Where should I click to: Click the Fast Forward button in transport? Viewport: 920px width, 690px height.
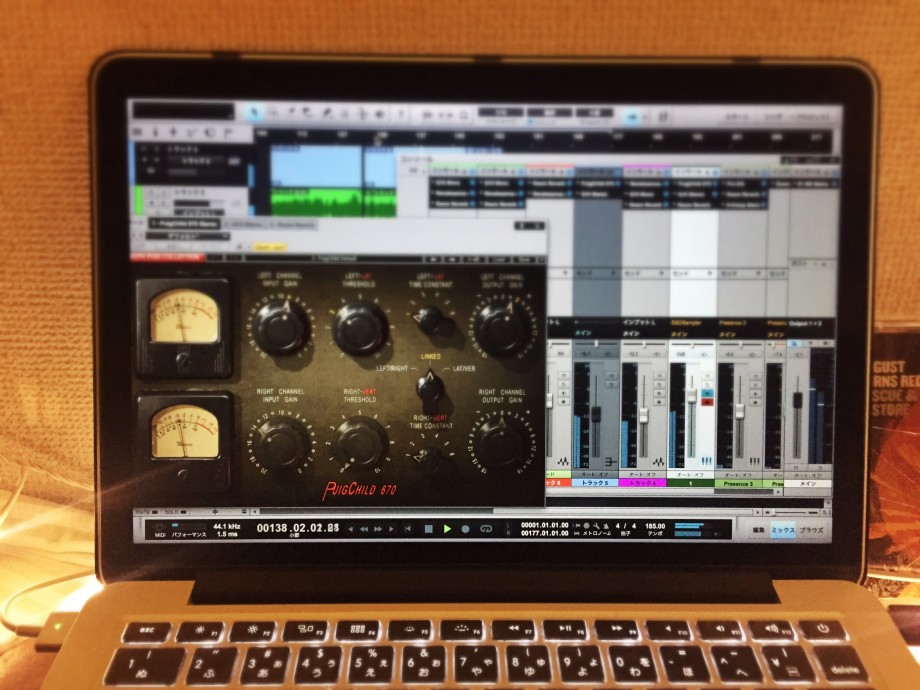(379, 528)
